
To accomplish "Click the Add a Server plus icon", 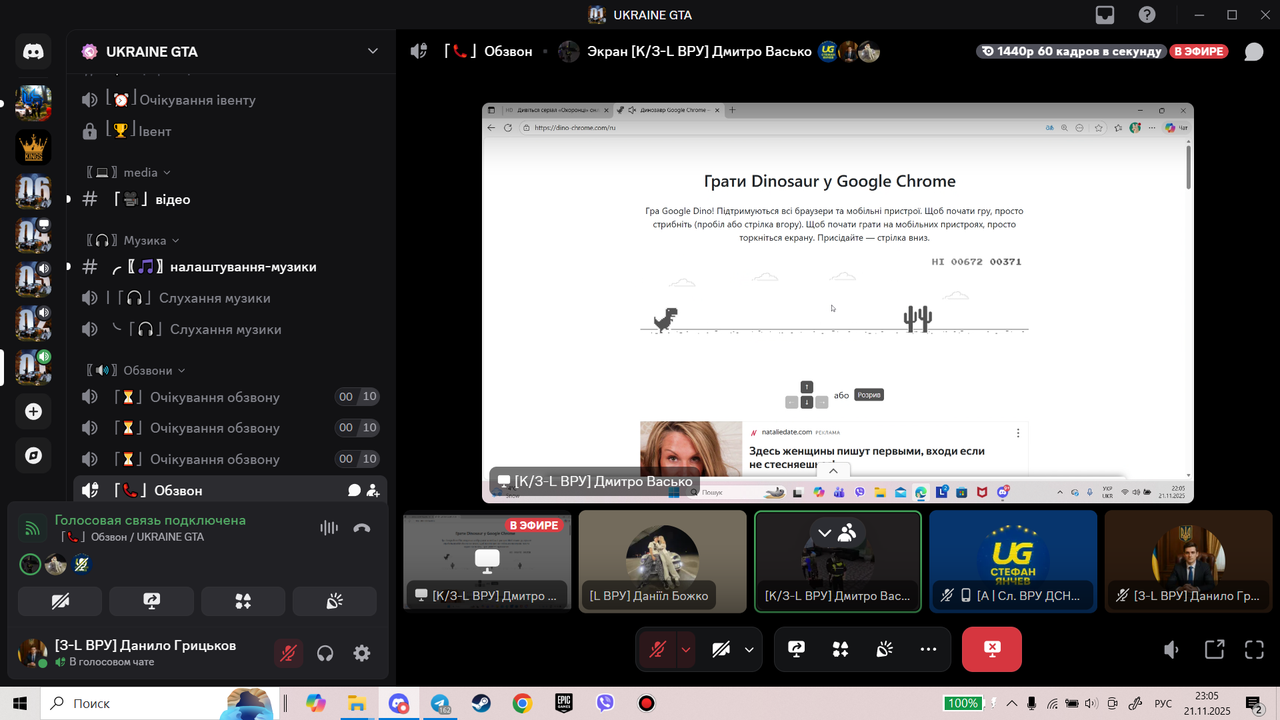I will pos(33,411).
